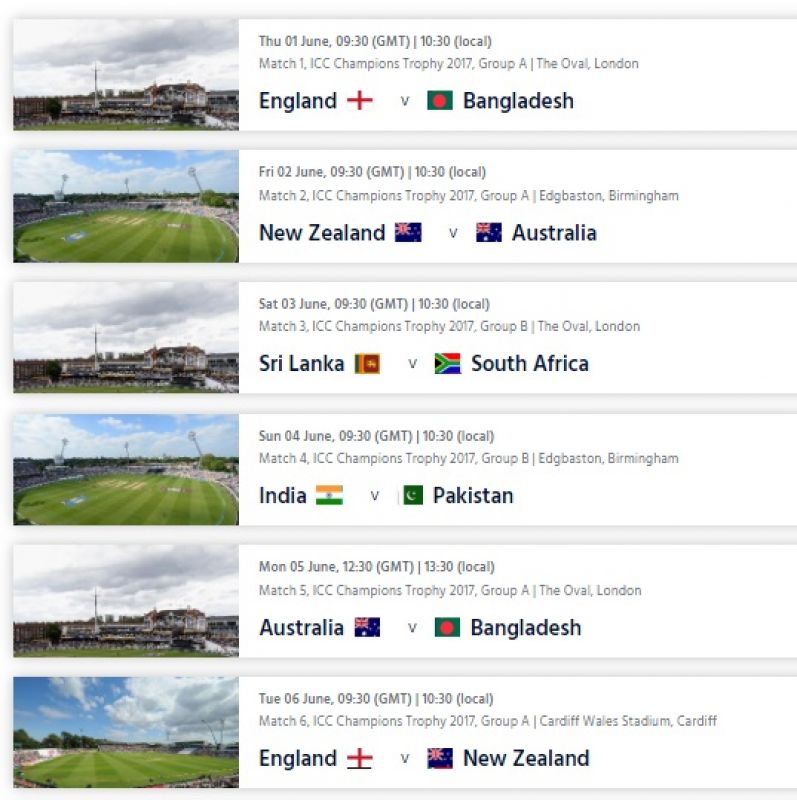Click the England flag in Match 1
This screenshot has height=800, width=797.
coord(360,101)
